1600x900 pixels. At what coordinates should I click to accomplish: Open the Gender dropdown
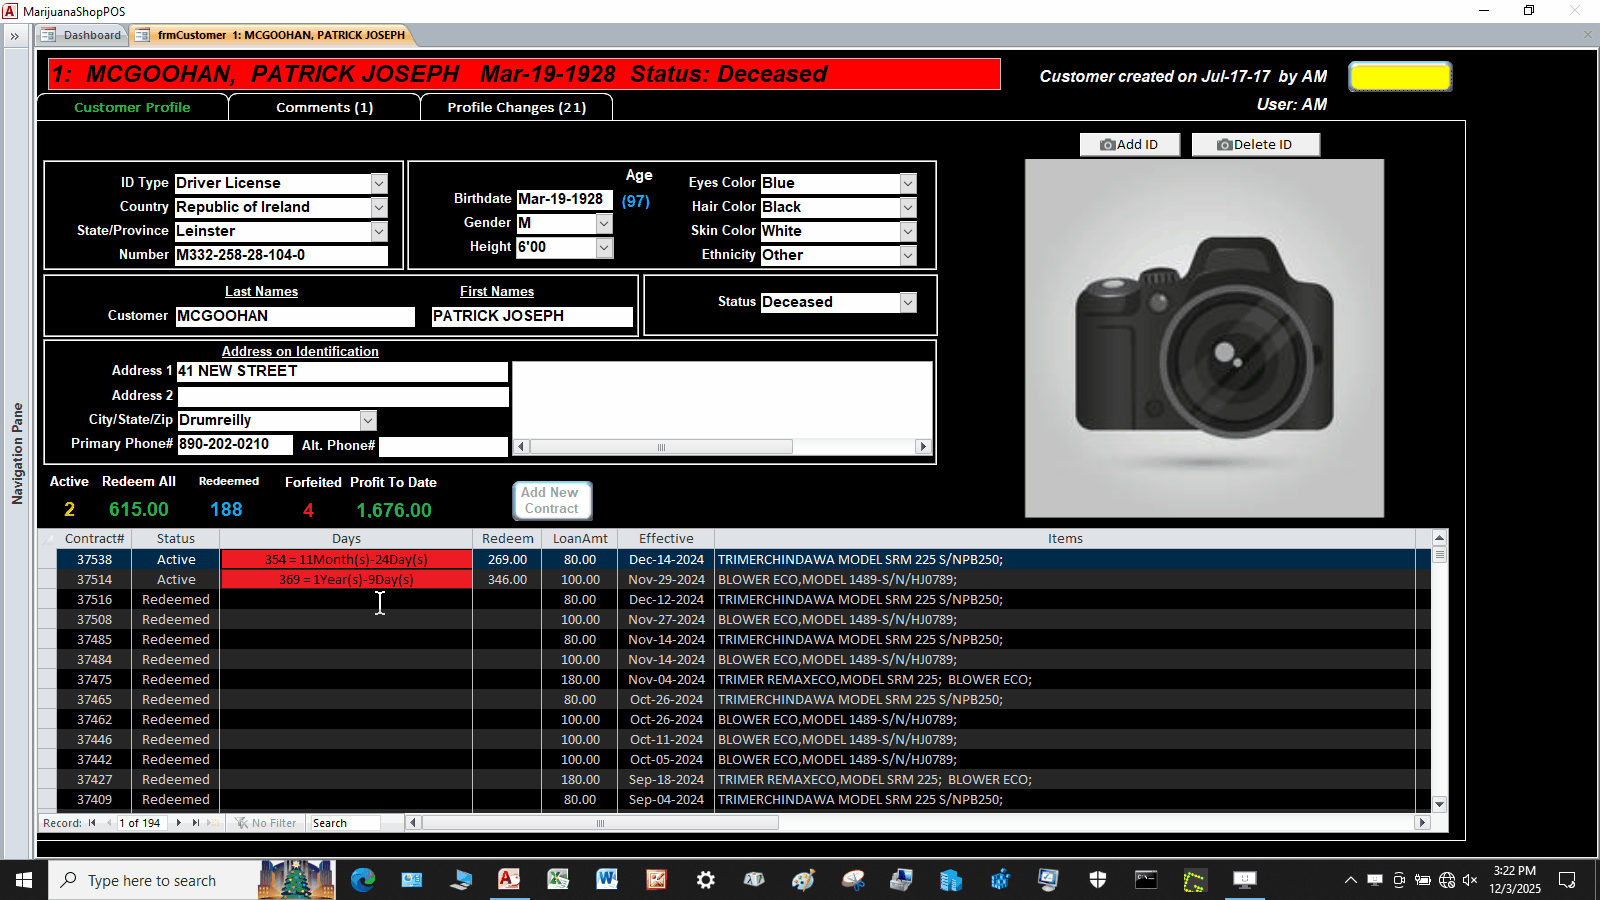(604, 223)
